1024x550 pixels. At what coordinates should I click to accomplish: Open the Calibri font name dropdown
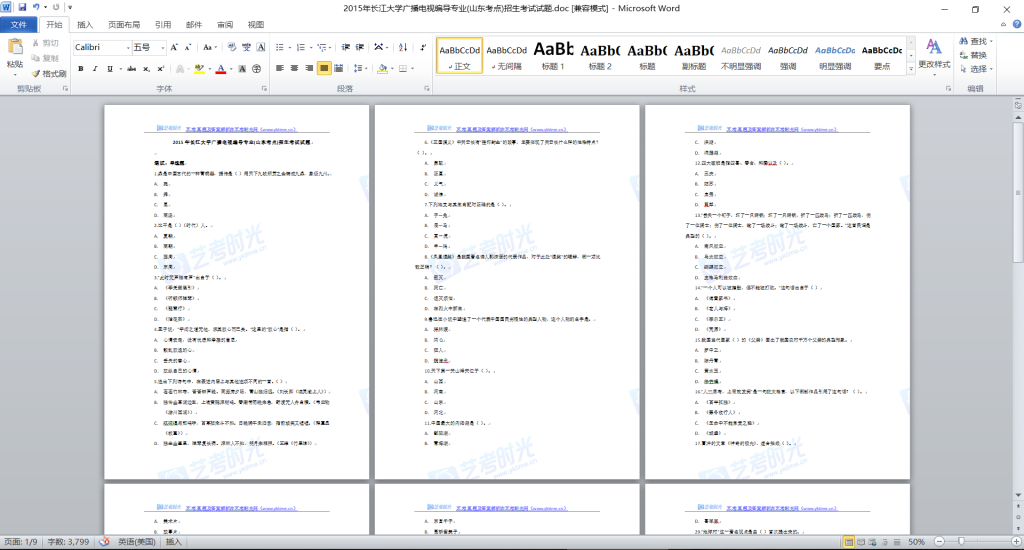pos(126,47)
